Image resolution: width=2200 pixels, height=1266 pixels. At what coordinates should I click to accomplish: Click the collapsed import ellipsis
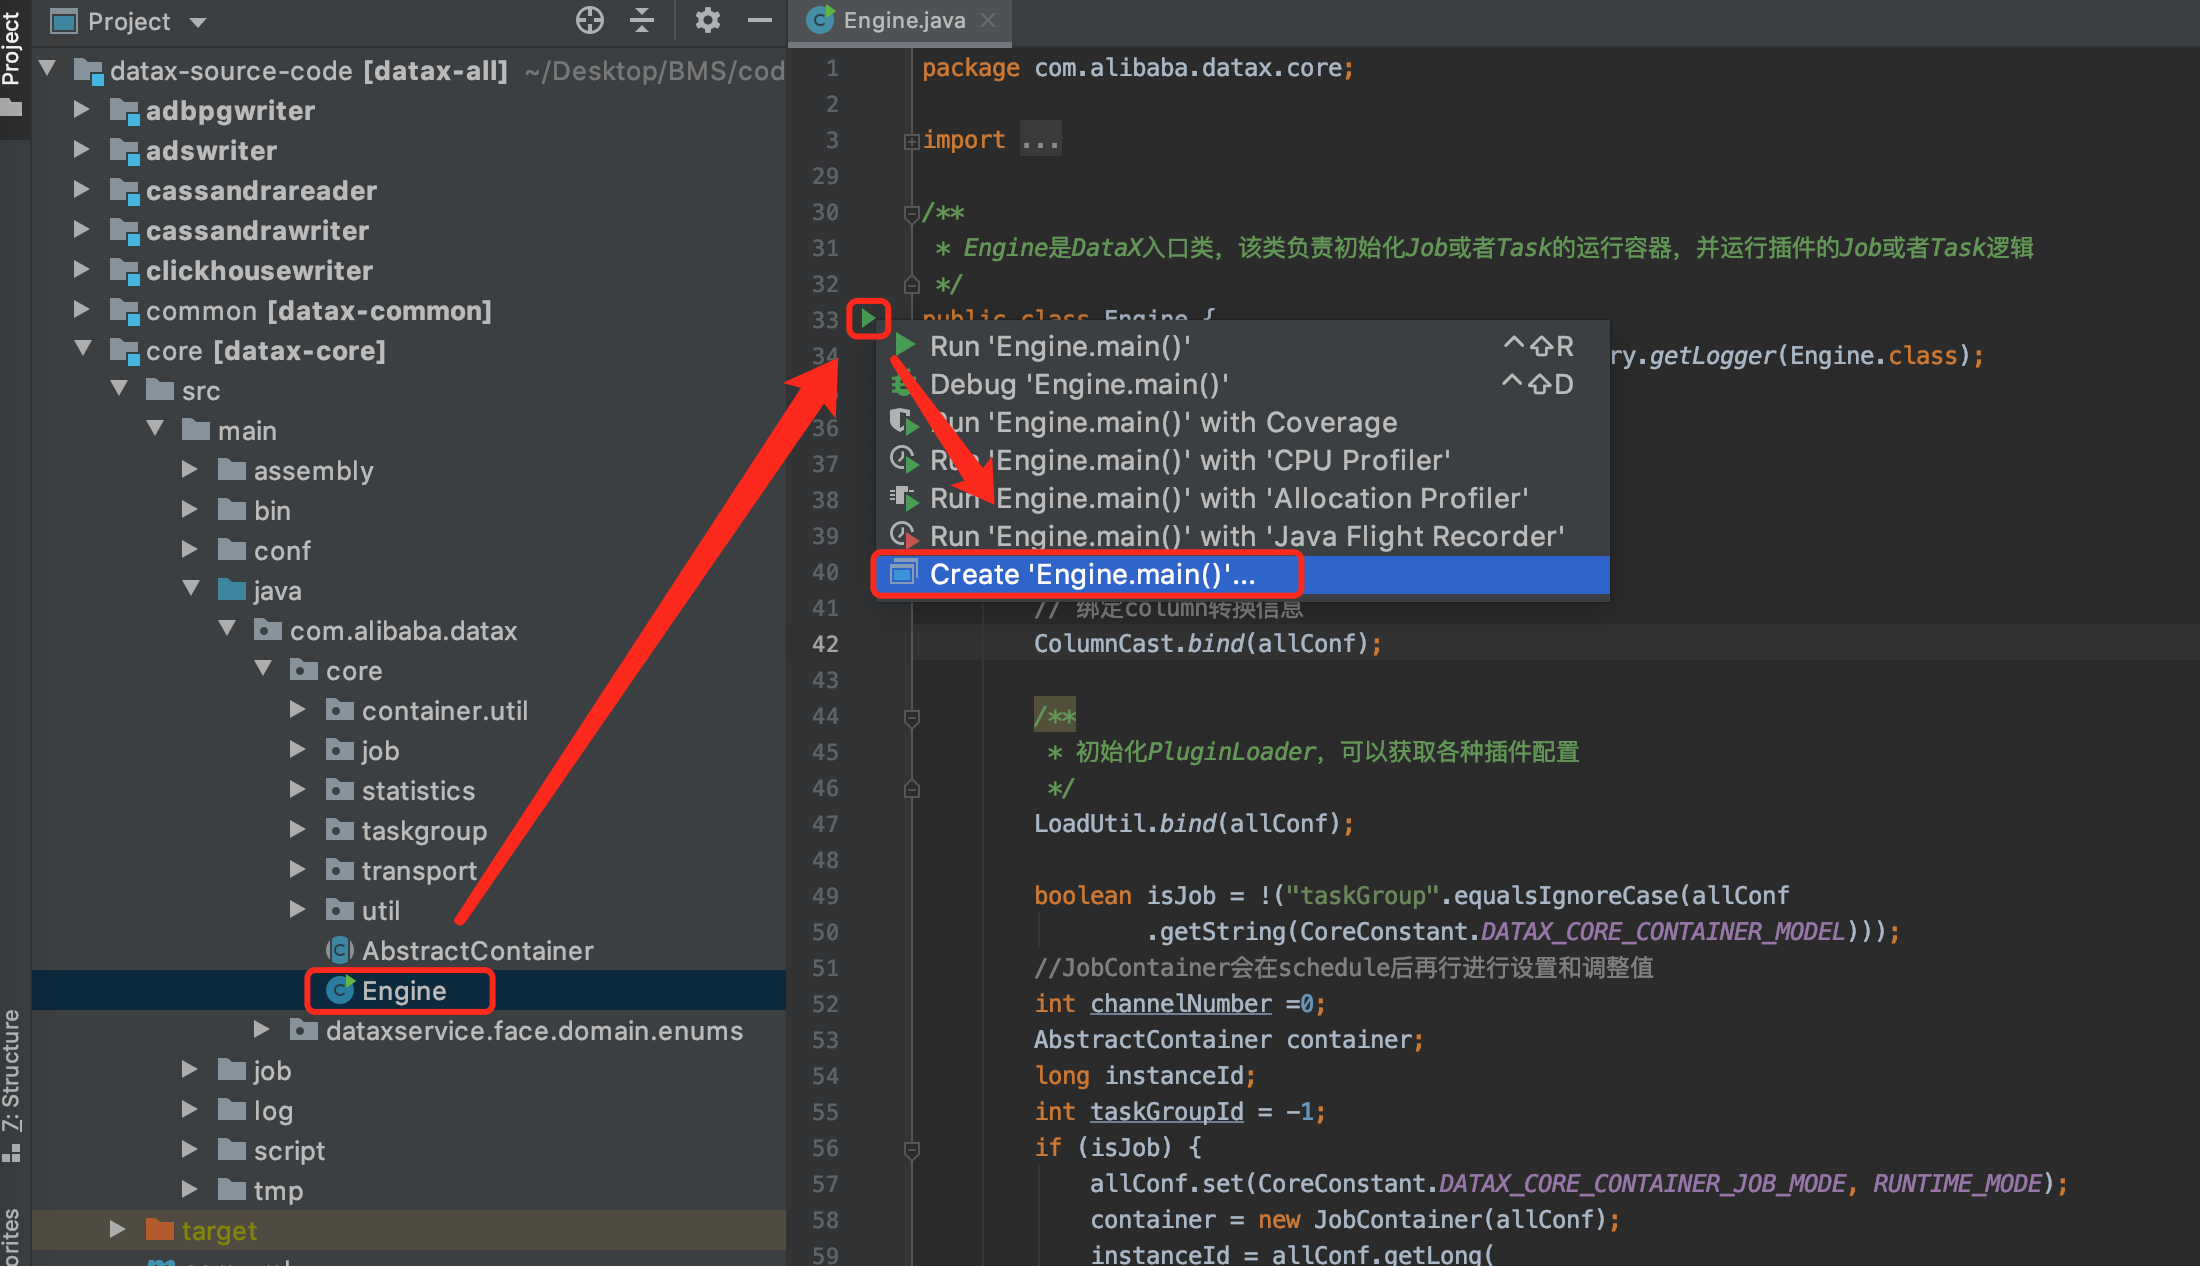pyautogui.click(x=1040, y=140)
